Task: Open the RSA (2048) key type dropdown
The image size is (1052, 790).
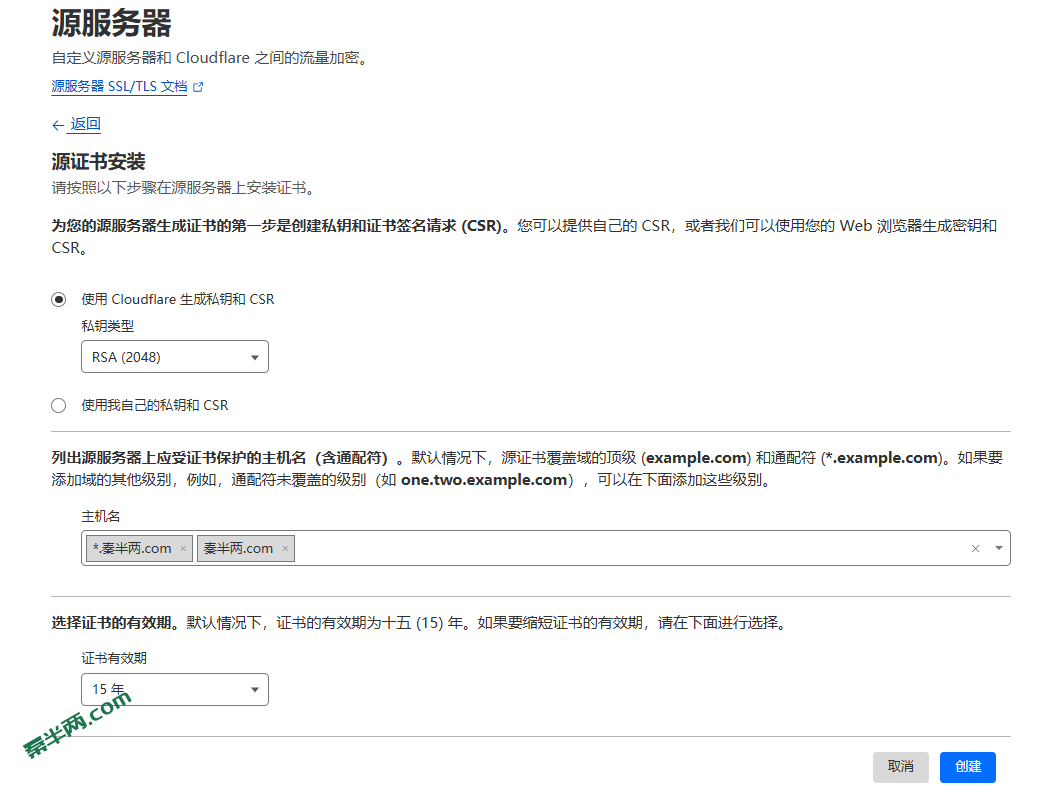Action: click(x=175, y=356)
